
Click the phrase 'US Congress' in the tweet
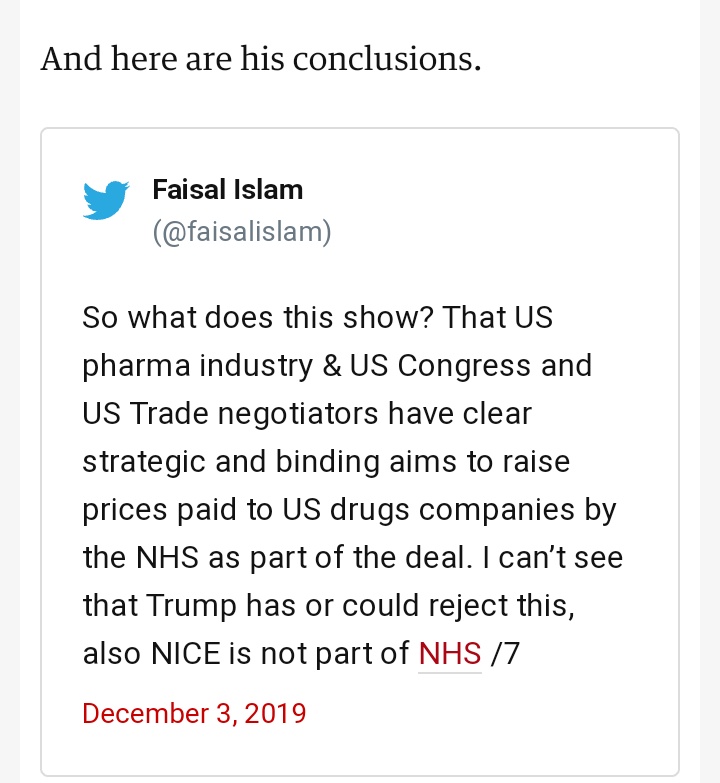[x=440, y=365]
